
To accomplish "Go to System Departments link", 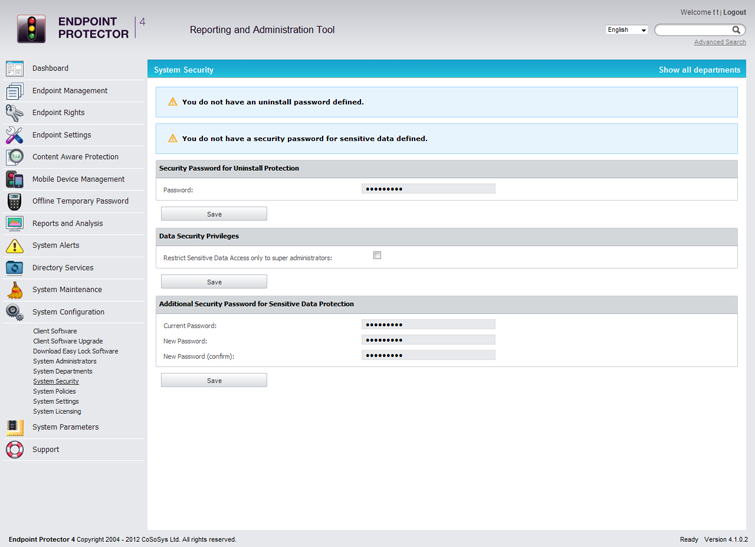I will click(63, 372).
